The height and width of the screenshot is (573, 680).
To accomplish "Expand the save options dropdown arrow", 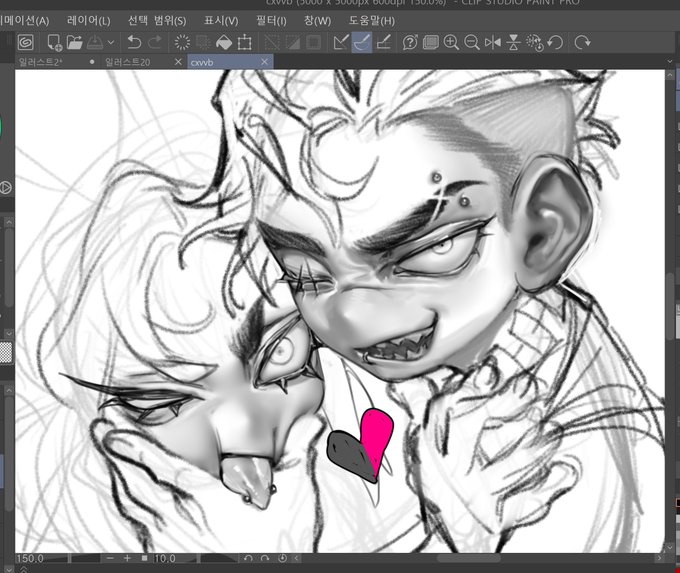I will 111,43.
